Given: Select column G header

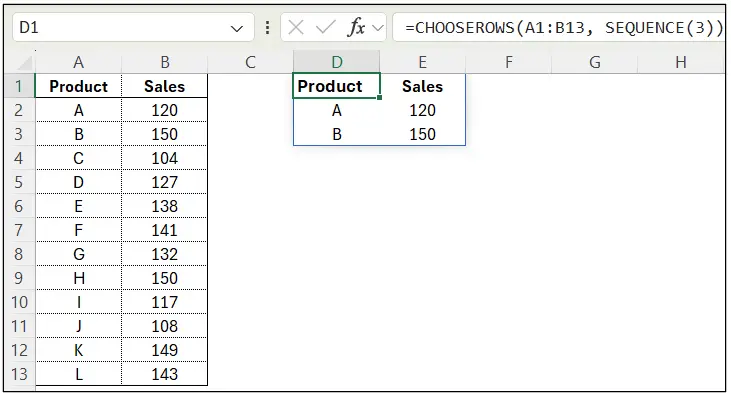Looking at the screenshot, I should tap(594, 62).
